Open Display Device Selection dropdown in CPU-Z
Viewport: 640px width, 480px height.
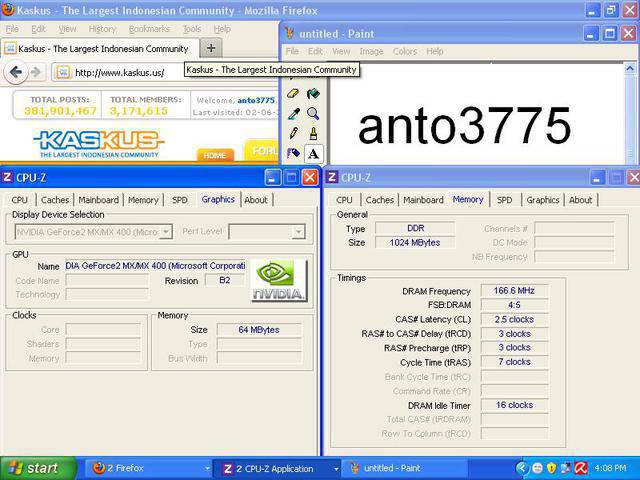point(93,232)
